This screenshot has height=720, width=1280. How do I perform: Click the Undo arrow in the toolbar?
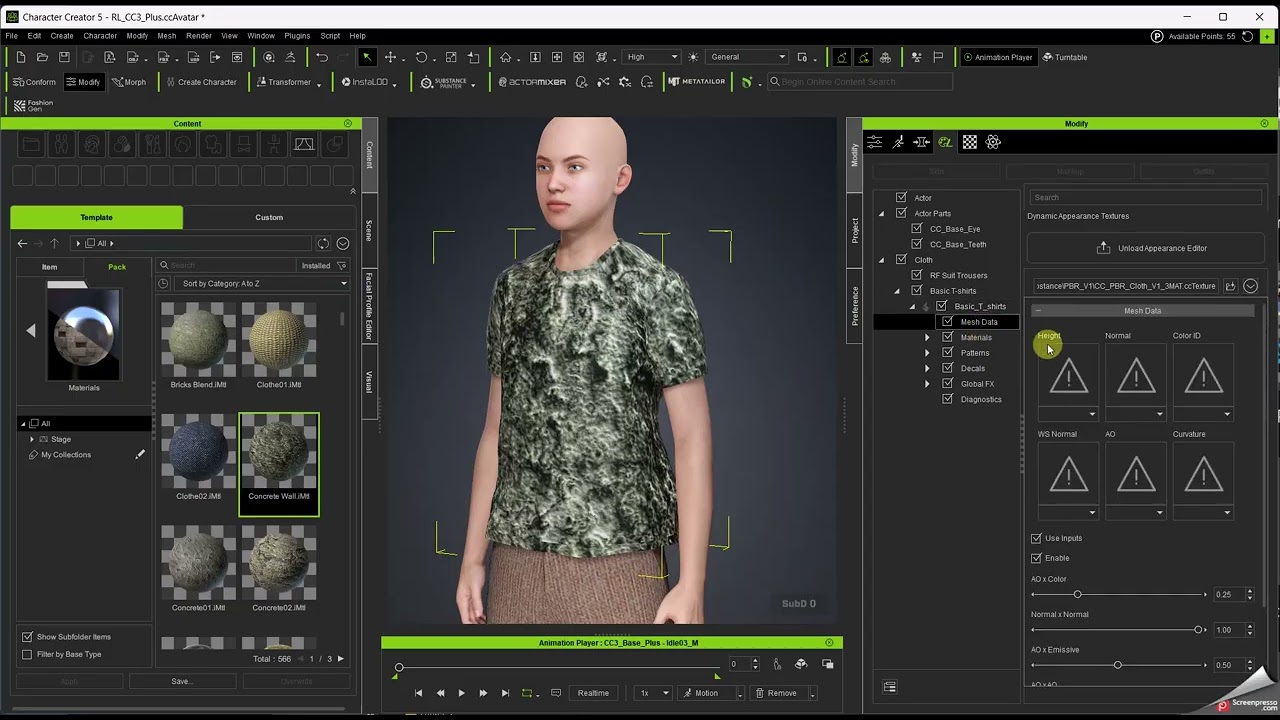pyautogui.click(x=322, y=57)
